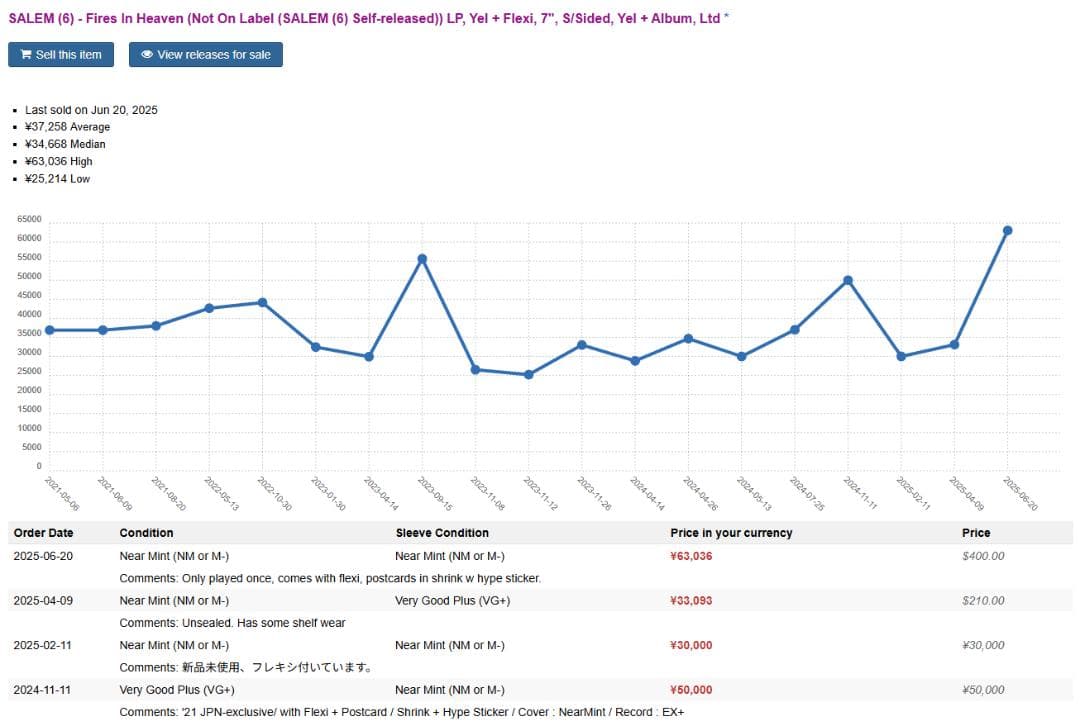Image resolution: width=1080 pixels, height=726 pixels.
Task: Click the Sleeve Condition column header
Action: pos(442,533)
